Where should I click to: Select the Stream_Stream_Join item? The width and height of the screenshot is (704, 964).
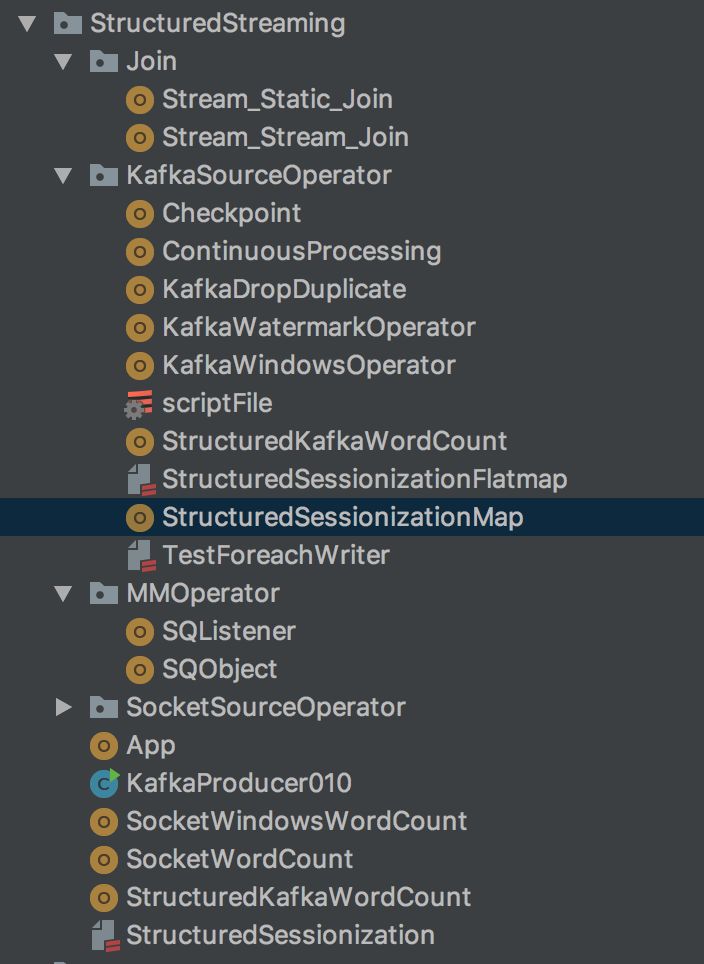pyautogui.click(x=285, y=137)
